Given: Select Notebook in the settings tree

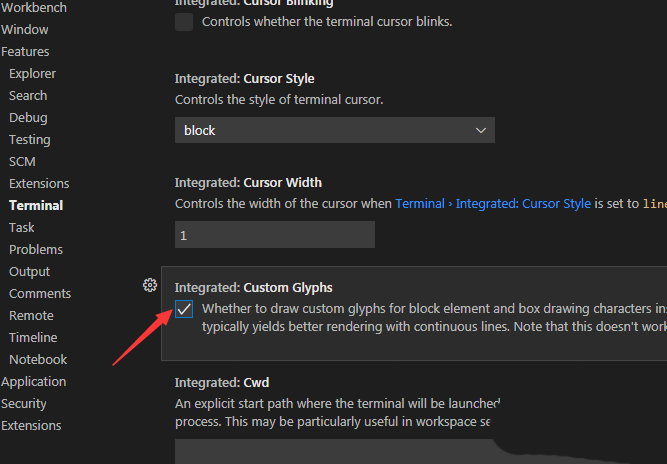Looking at the screenshot, I should click(x=38, y=360).
